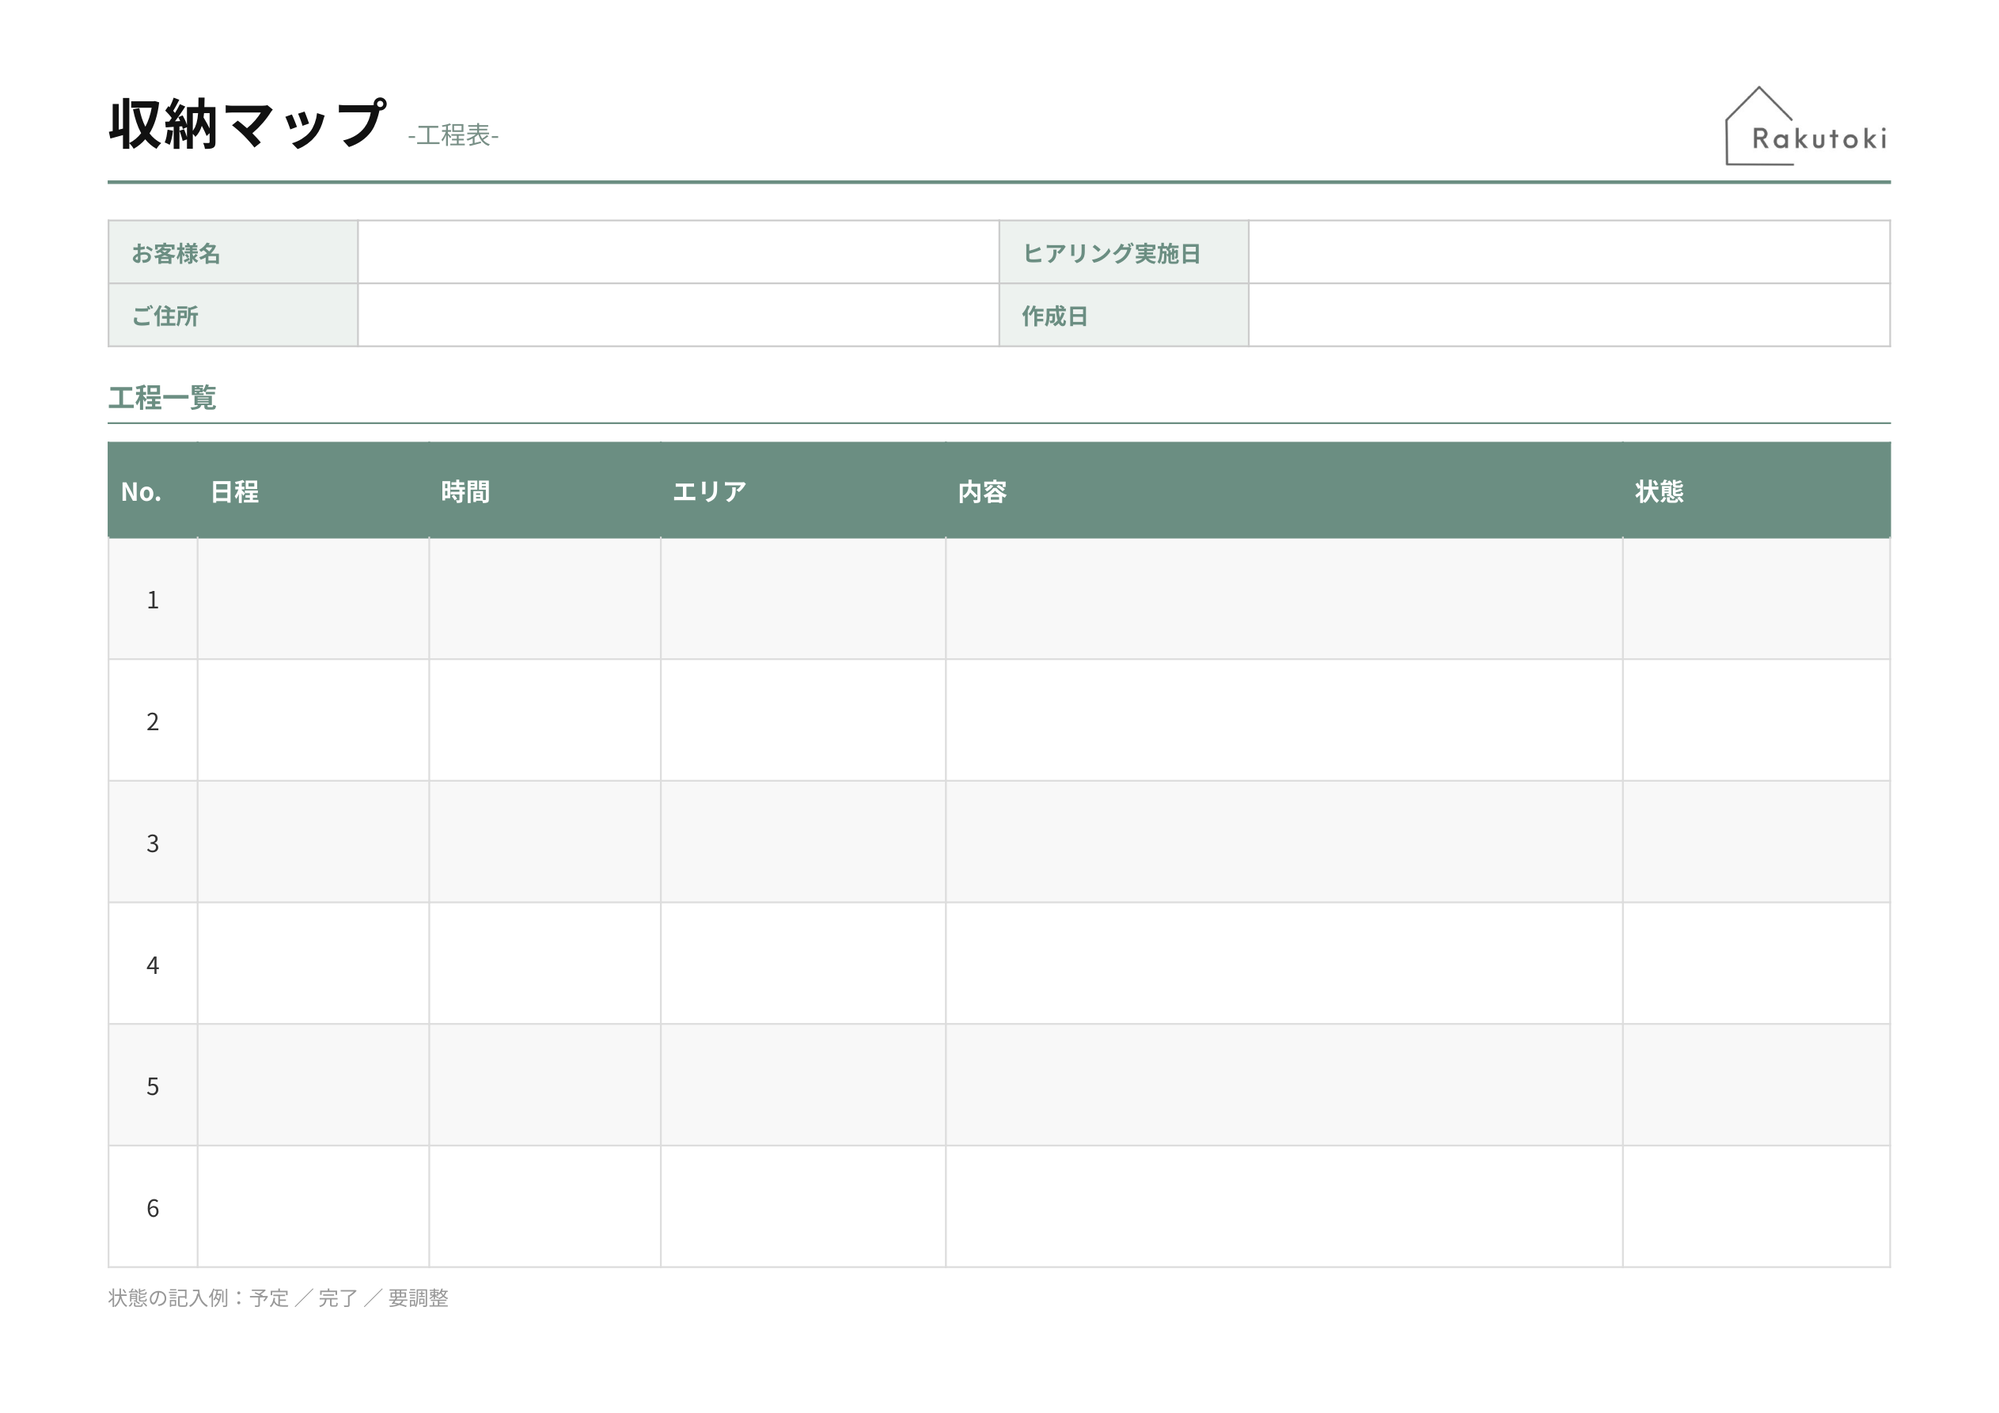Select row number 4

pyautogui.click(x=153, y=965)
